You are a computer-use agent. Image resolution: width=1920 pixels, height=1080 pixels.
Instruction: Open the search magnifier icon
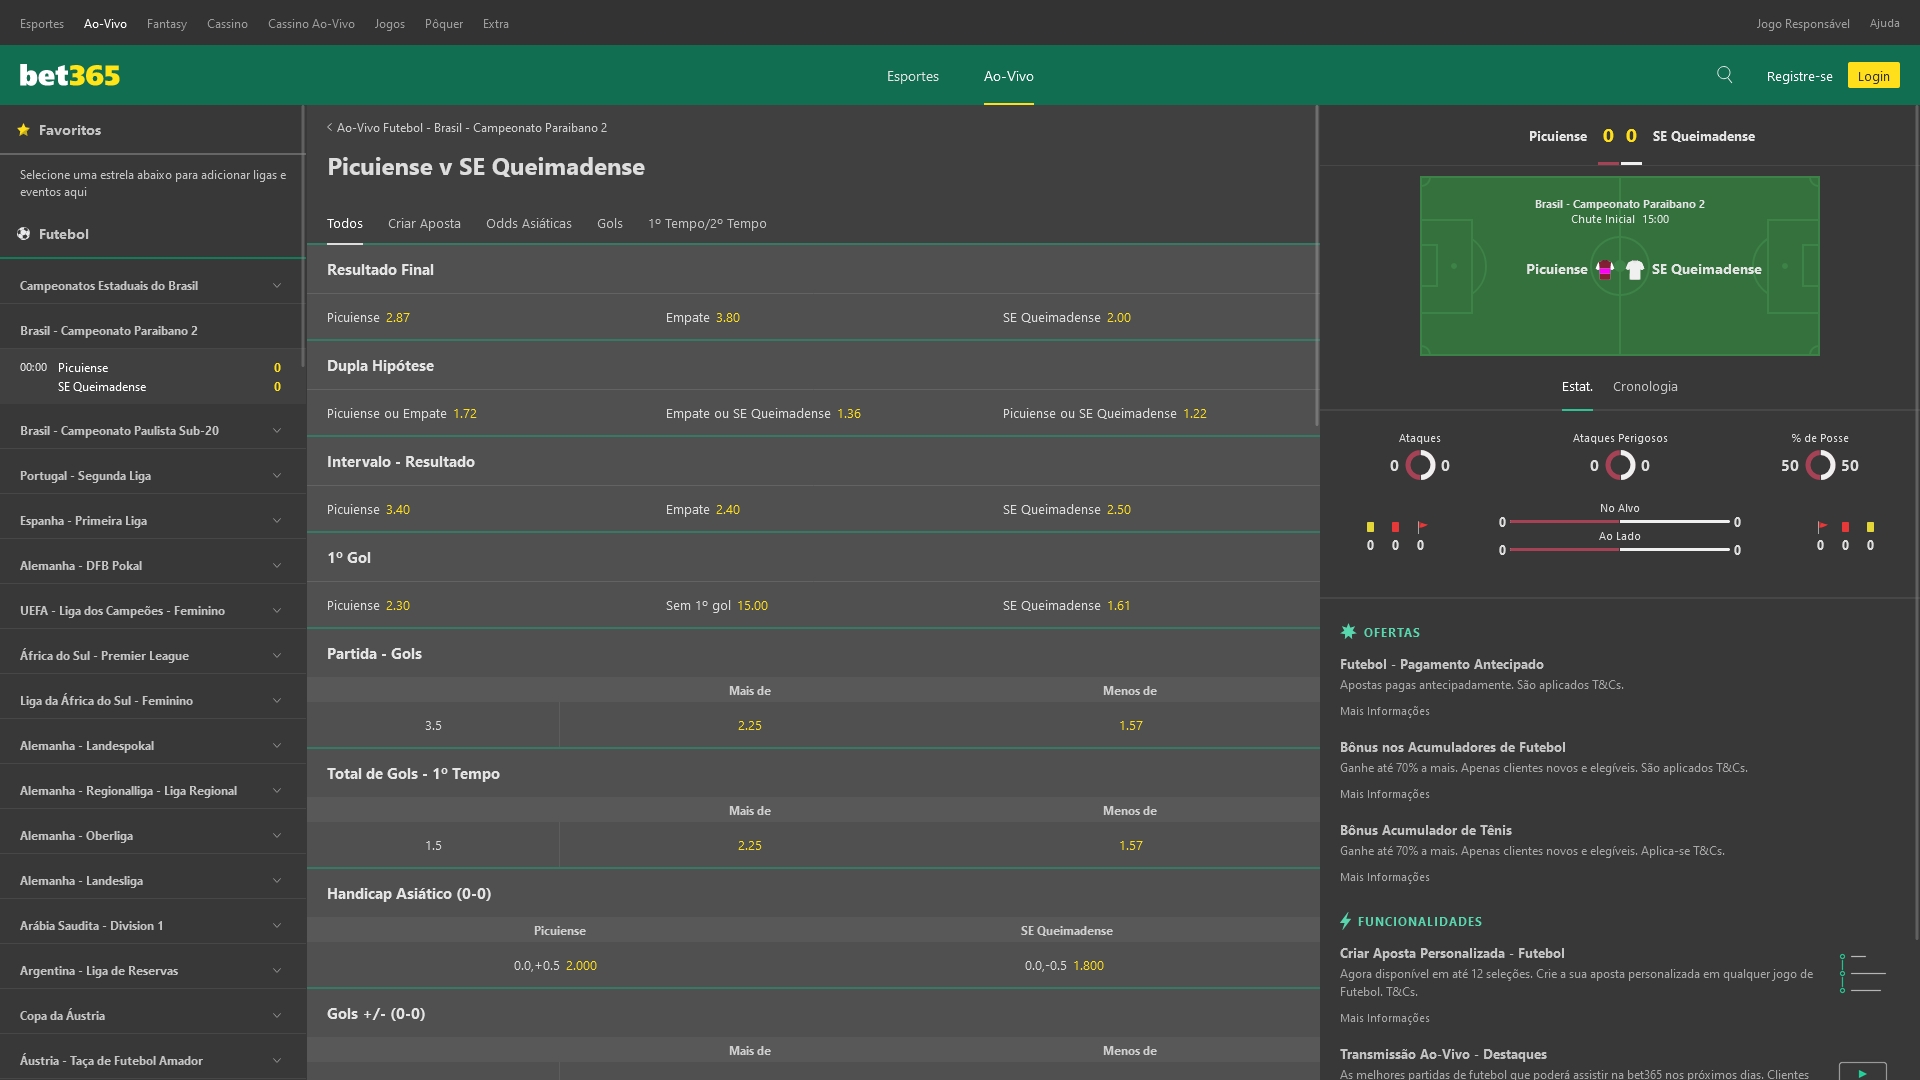pyautogui.click(x=1724, y=75)
